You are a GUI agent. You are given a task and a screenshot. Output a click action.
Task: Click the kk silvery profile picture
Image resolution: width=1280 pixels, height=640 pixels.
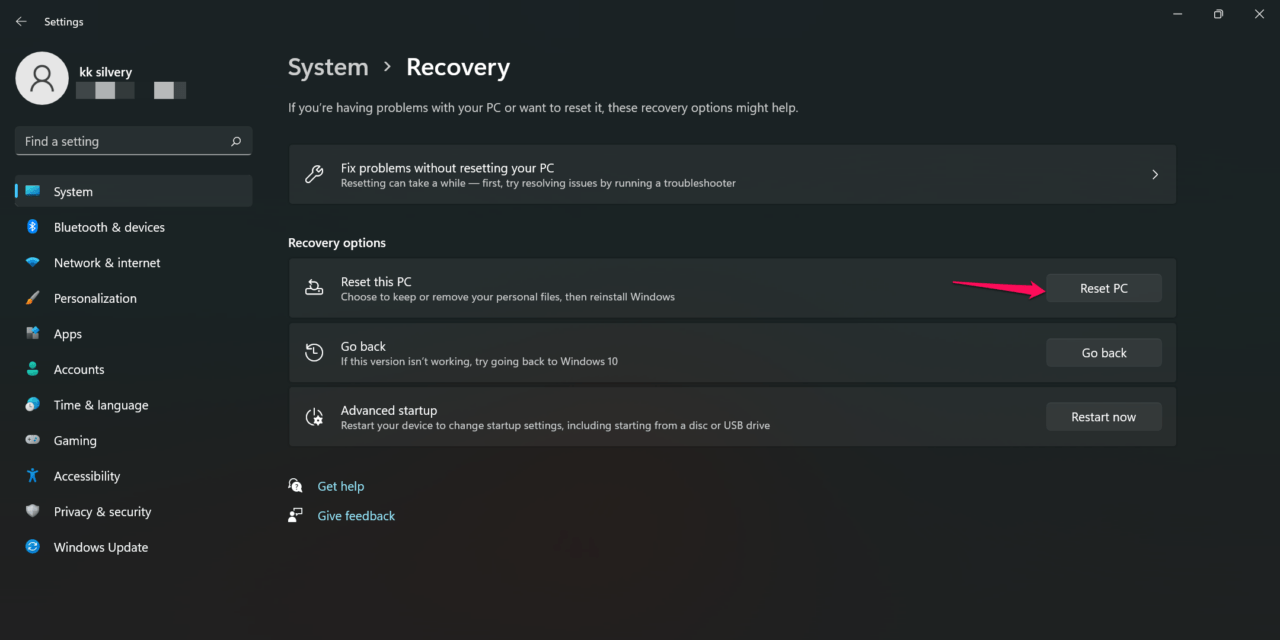coord(41,78)
